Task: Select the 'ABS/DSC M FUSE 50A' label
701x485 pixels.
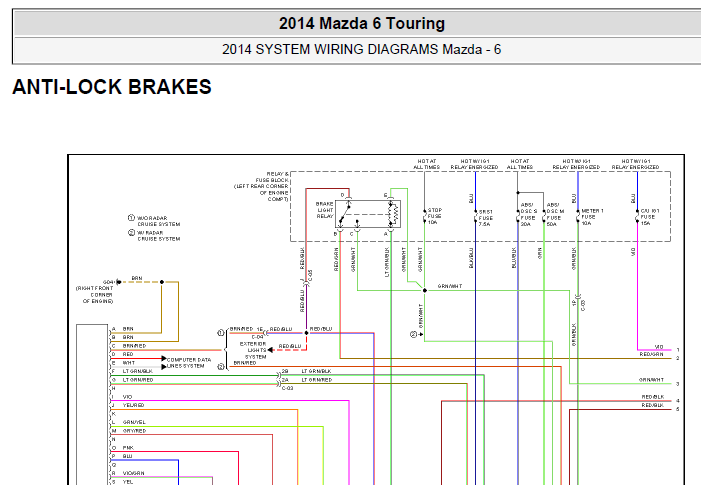Action: [x=555, y=215]
